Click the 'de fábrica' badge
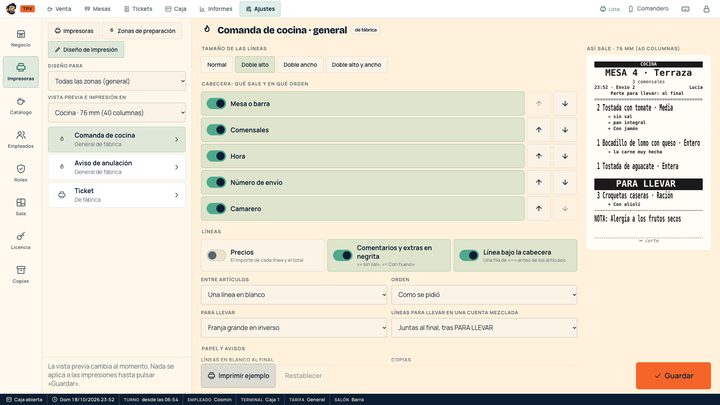Viewport: 720px width, 405px height. point(366,30)
